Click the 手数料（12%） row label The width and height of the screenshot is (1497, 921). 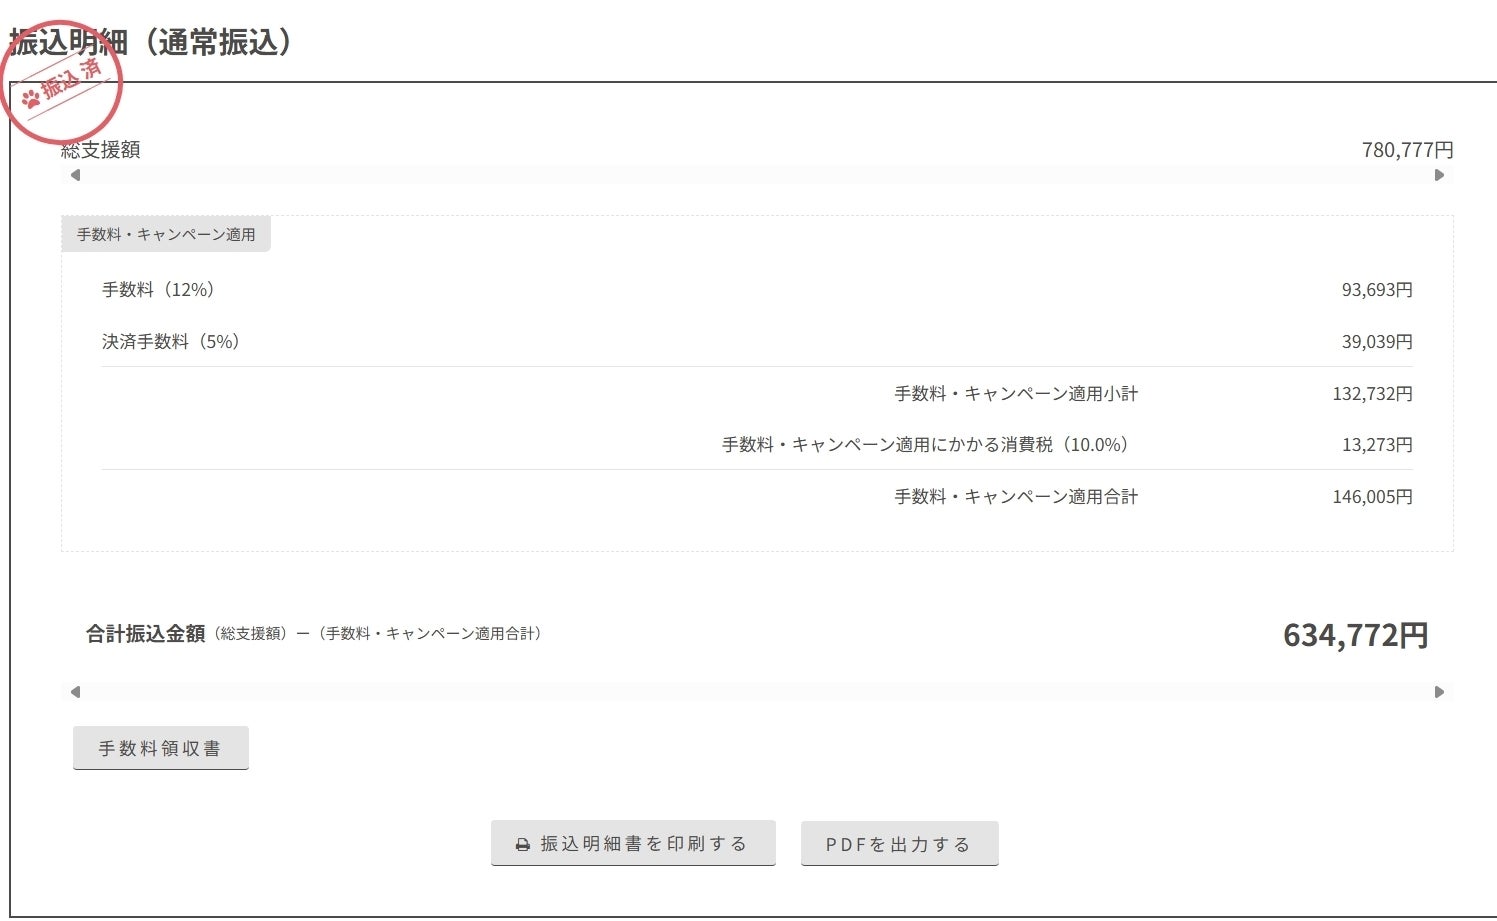tap(159, 290)
